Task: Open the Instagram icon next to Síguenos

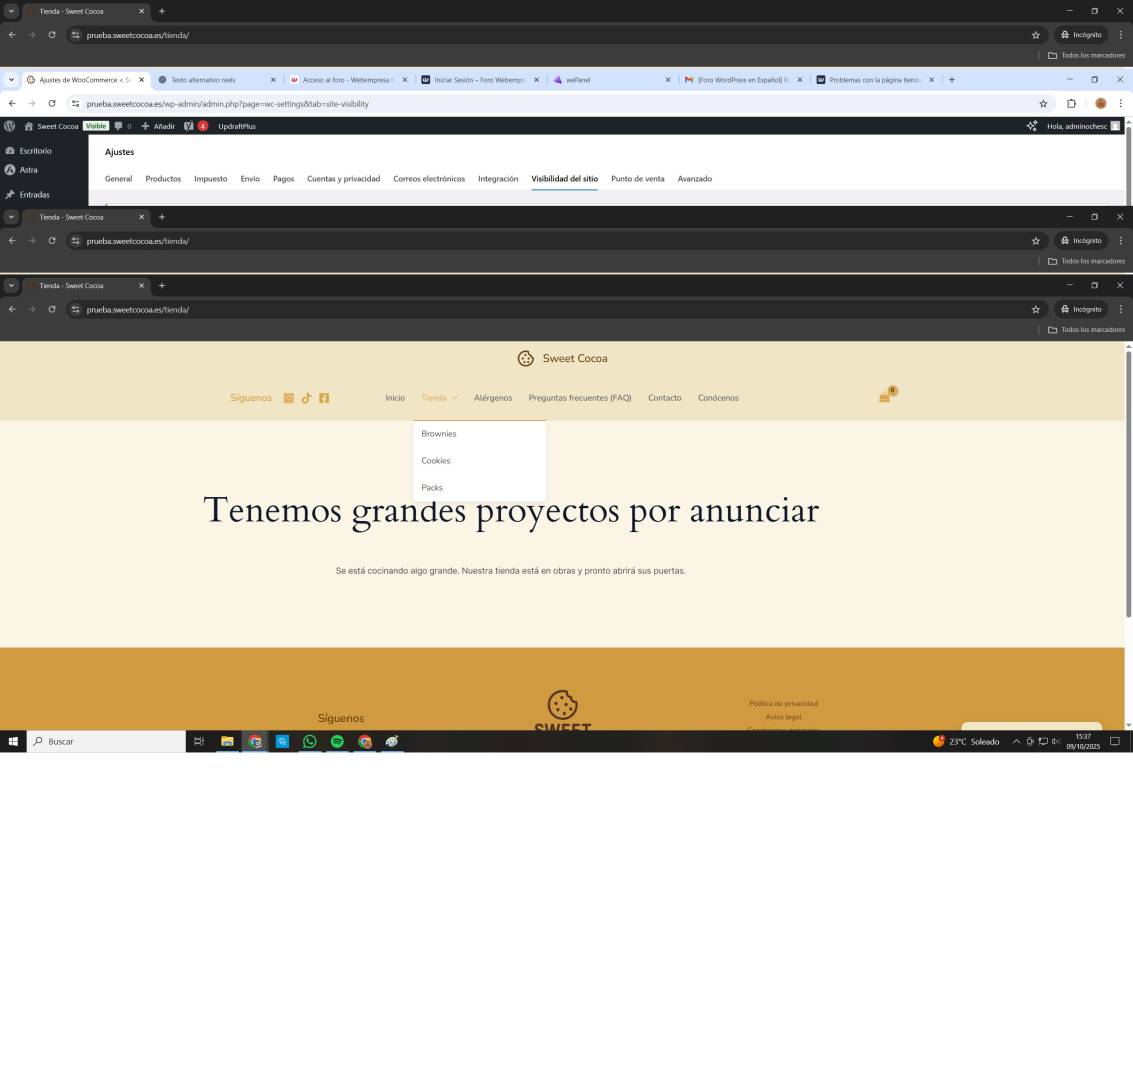Action: coord(288,398)
